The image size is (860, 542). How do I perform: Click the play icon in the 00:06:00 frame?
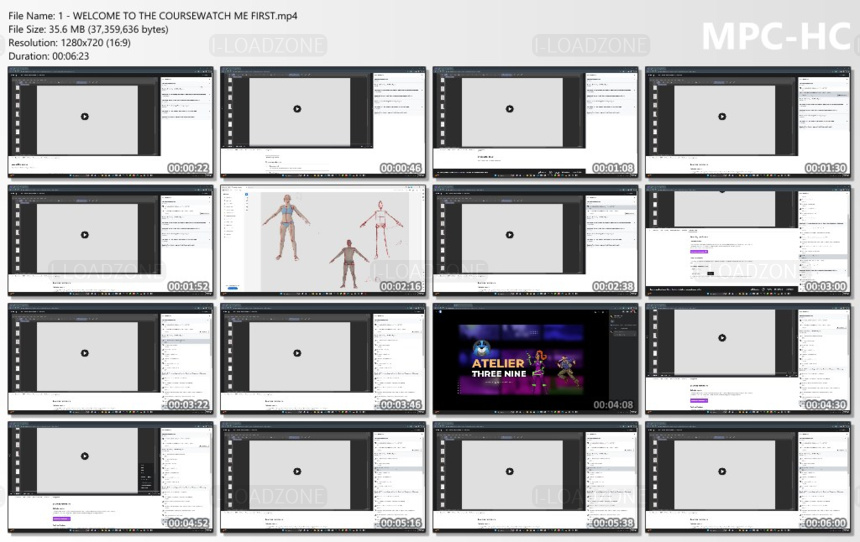point(722,471)
